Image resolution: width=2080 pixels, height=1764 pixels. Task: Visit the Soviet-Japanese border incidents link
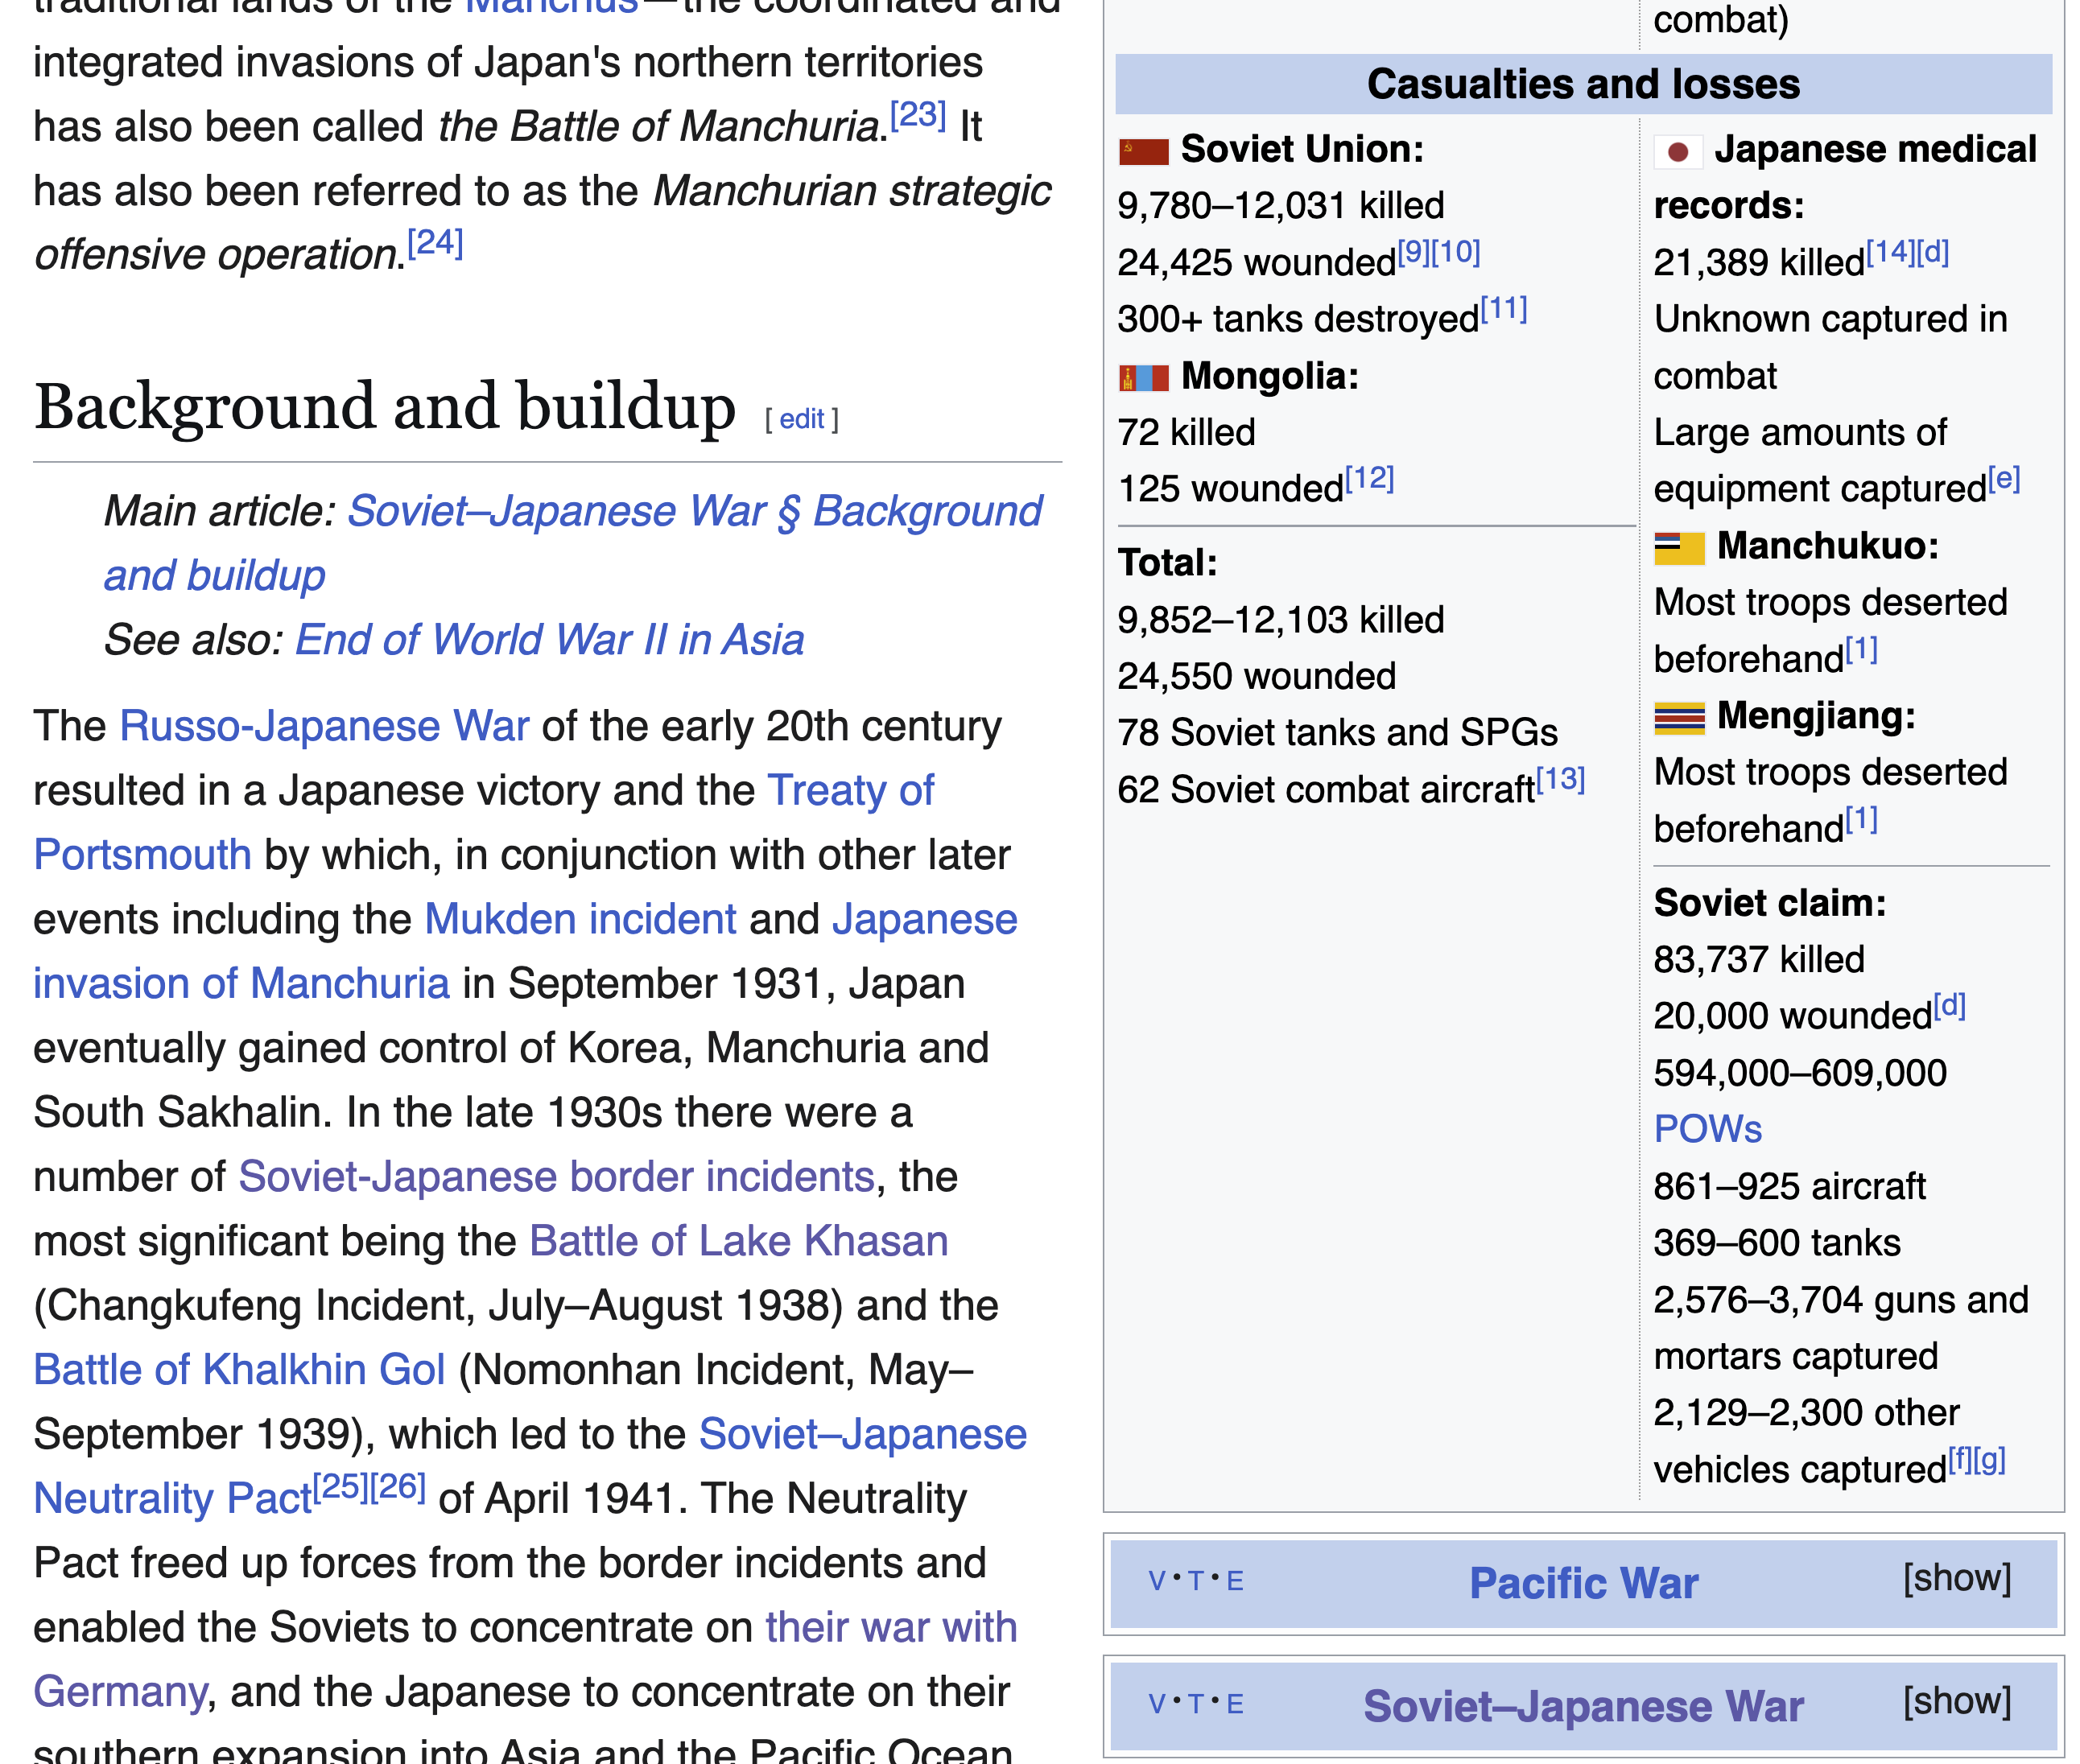556,1177
